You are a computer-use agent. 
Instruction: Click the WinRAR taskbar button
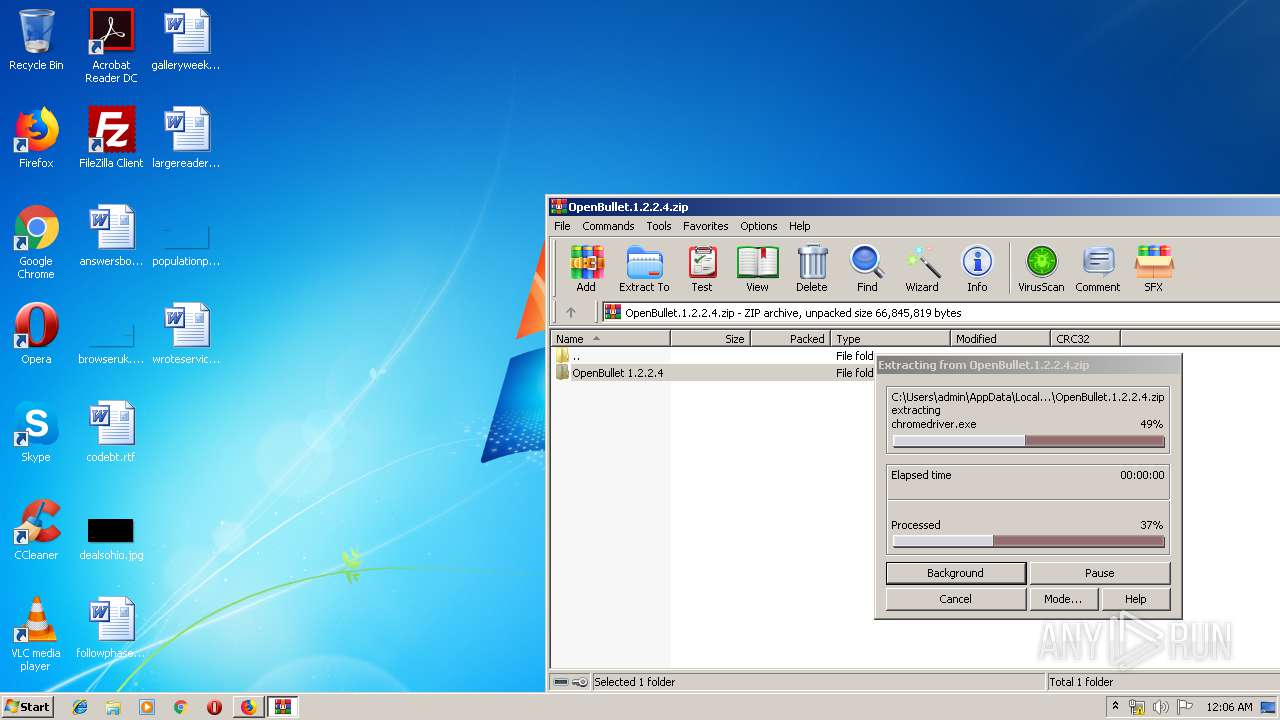click(283, 707)
